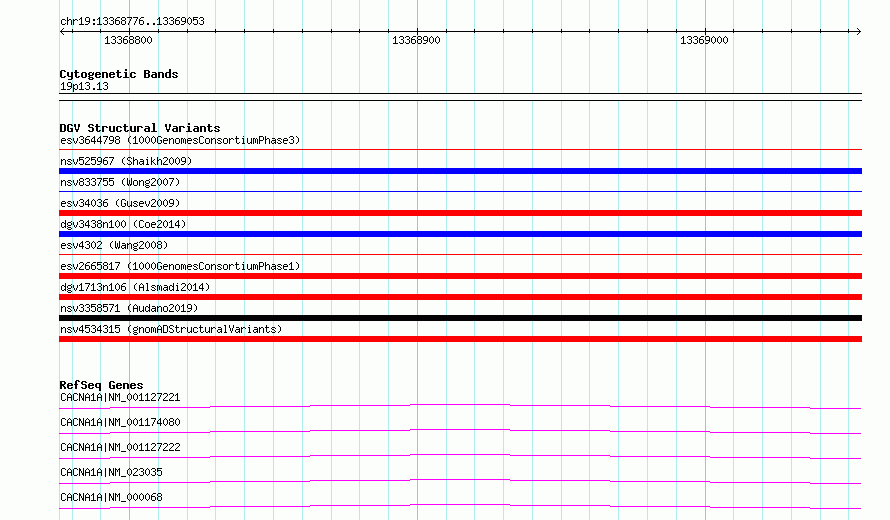
Task: Click the red esv2665817 variant bar
Action: click(460, 276)
